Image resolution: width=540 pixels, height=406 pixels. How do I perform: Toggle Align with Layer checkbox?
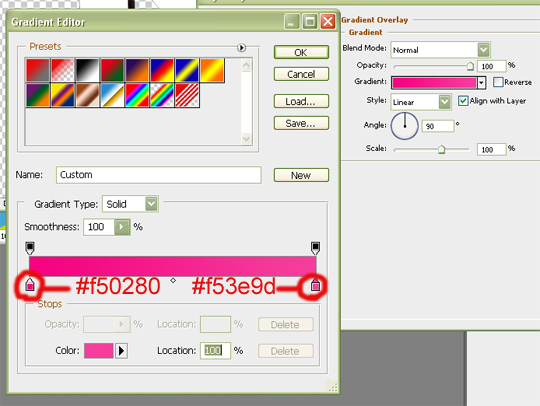(463, 101)
